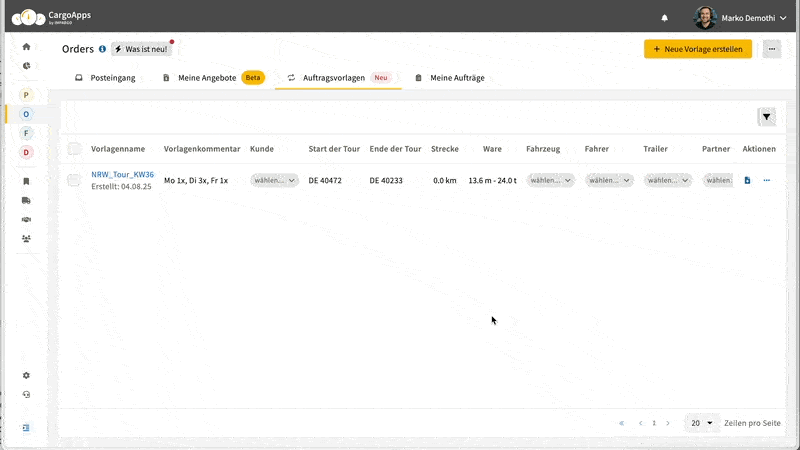Open the Partner wählen dropdown

click(x=718, y=180)
